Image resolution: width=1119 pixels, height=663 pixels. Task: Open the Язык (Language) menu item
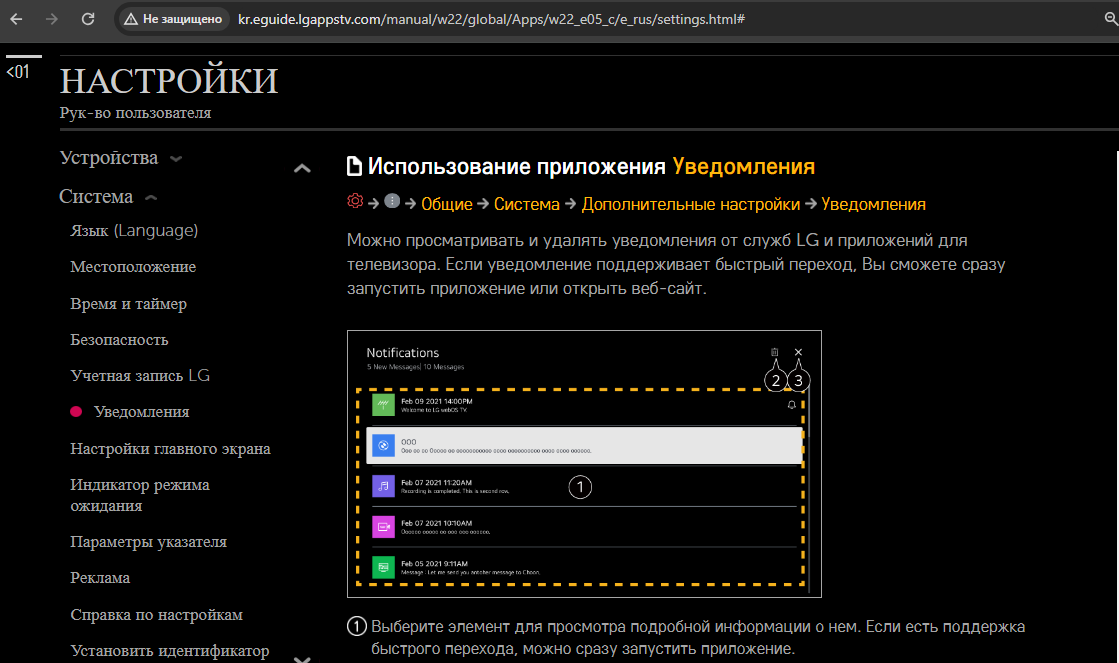(x=134, y=231)
